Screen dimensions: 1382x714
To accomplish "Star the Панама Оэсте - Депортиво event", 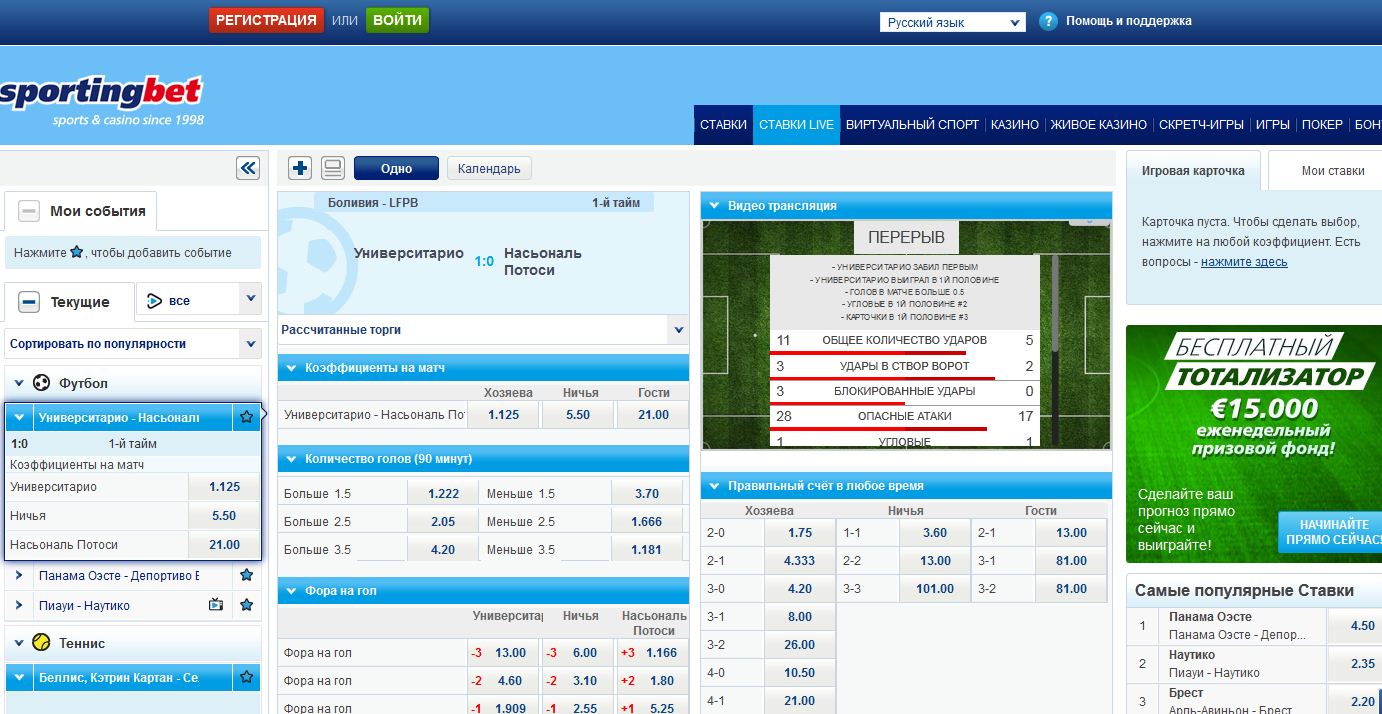I will pos(246,575).
